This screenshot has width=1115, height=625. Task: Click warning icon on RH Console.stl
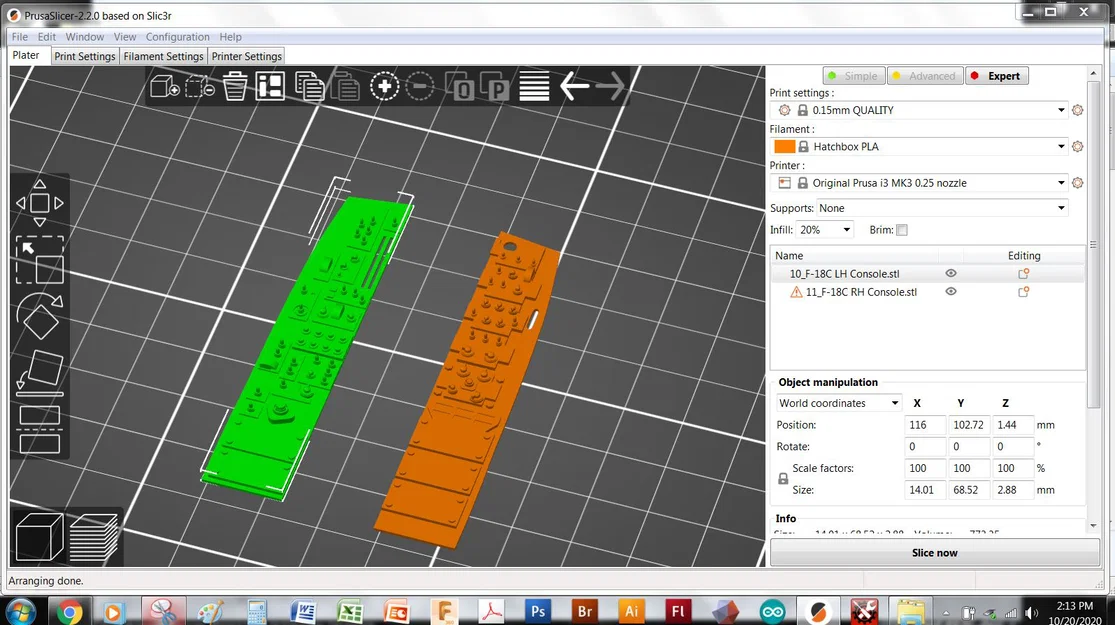796,292
